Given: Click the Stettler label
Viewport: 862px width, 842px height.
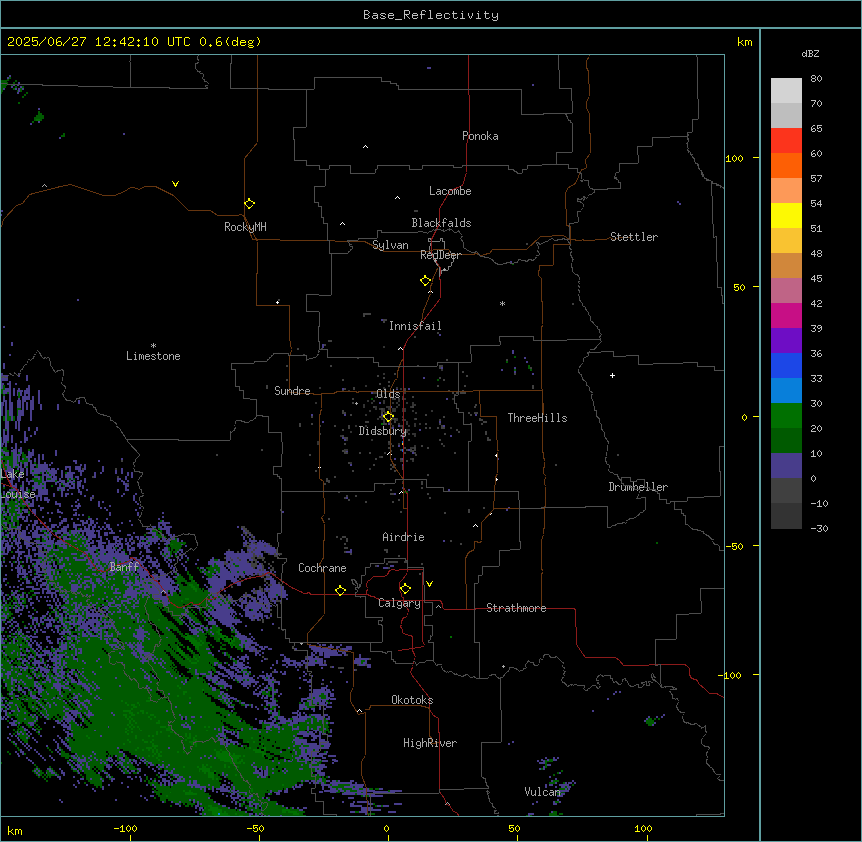Looking at the screenshot, I should click(634, 237).
